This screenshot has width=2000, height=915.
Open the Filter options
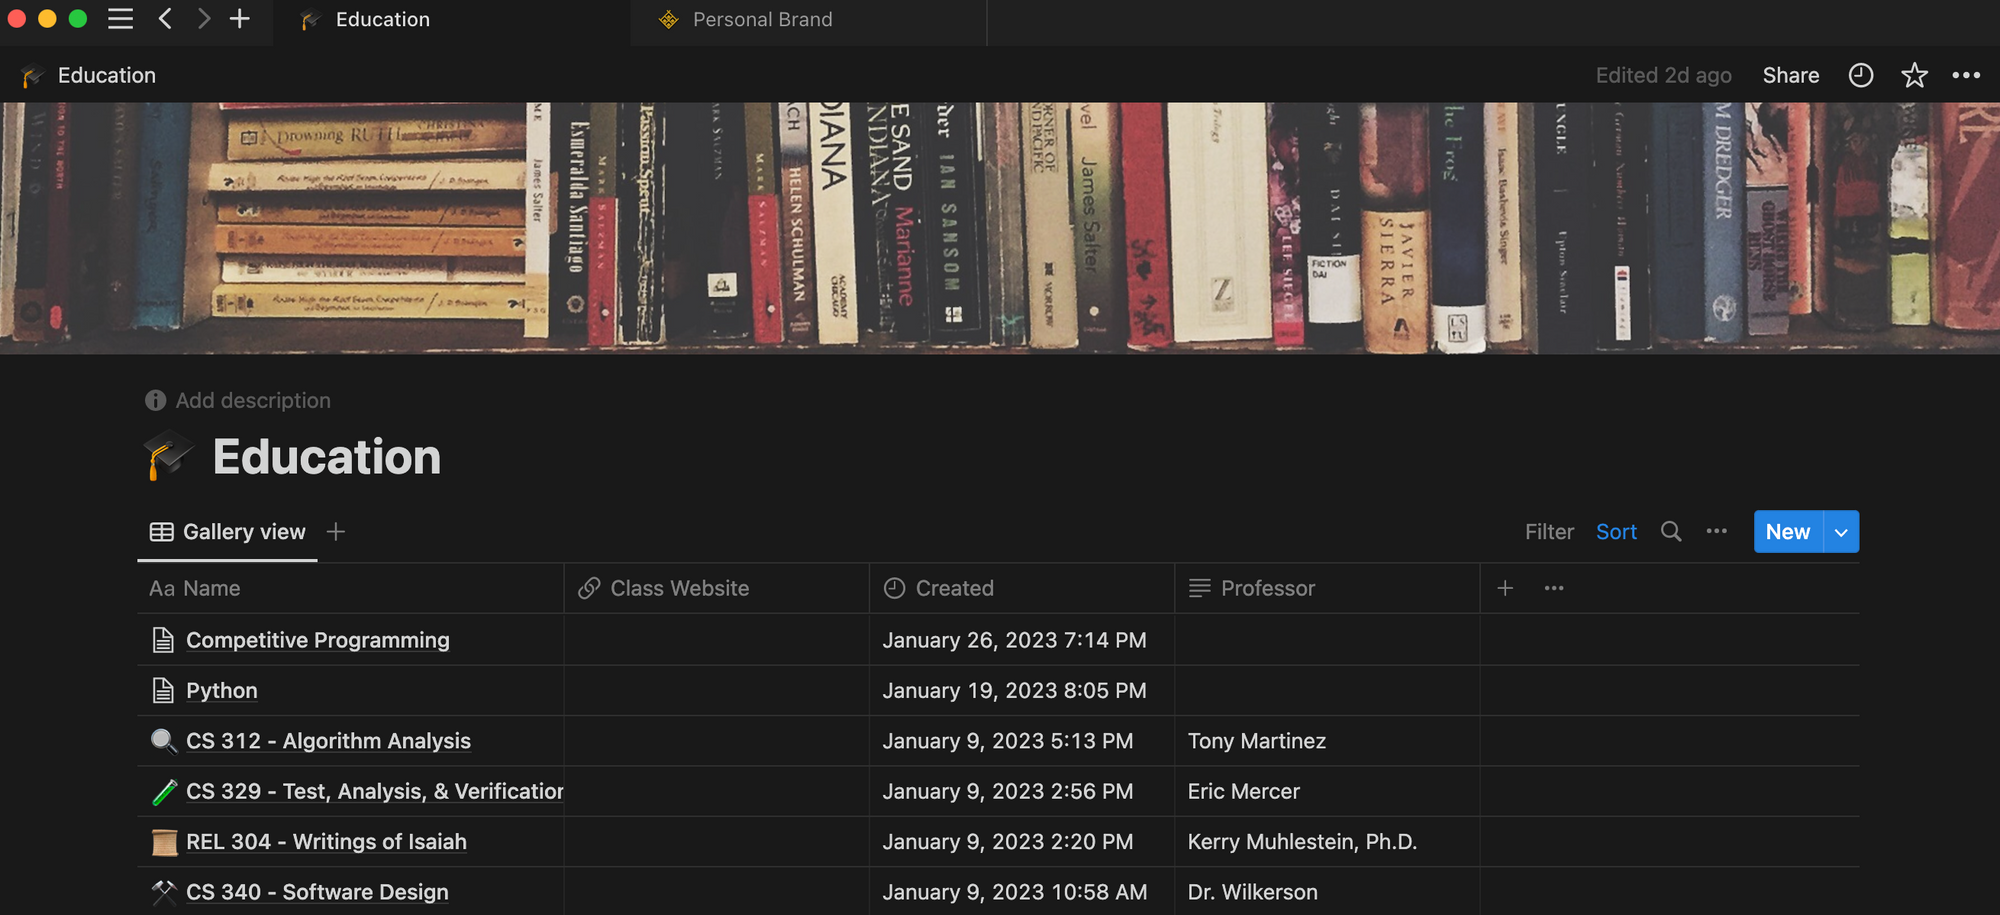[1549, 532]
